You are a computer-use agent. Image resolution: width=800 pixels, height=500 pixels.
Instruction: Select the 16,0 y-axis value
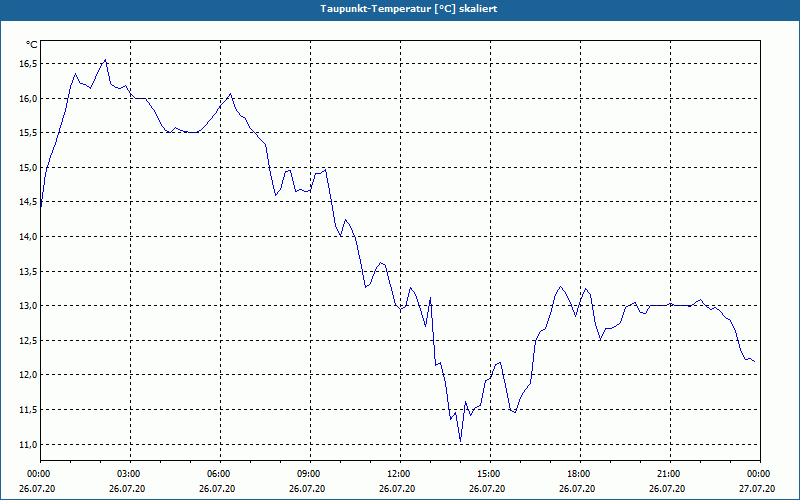pos(28,98)
